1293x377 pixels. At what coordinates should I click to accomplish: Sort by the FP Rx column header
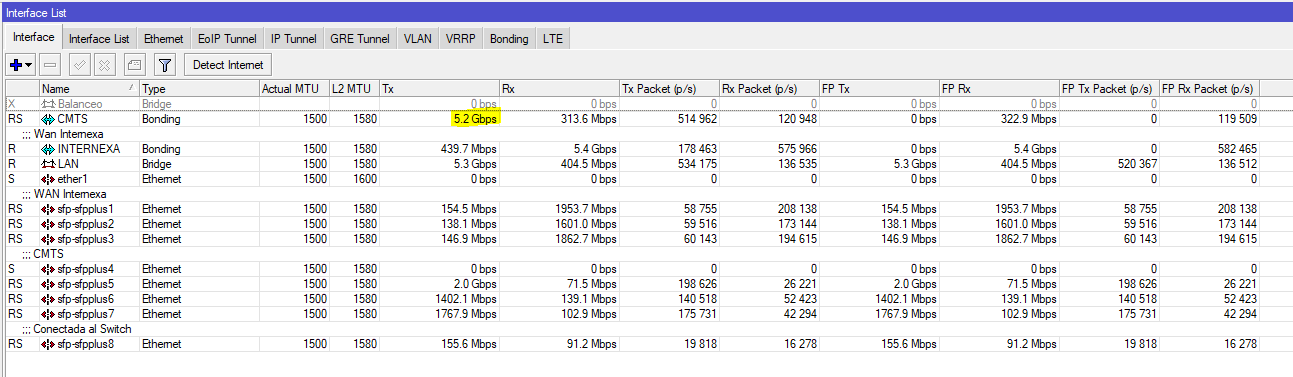999,89
